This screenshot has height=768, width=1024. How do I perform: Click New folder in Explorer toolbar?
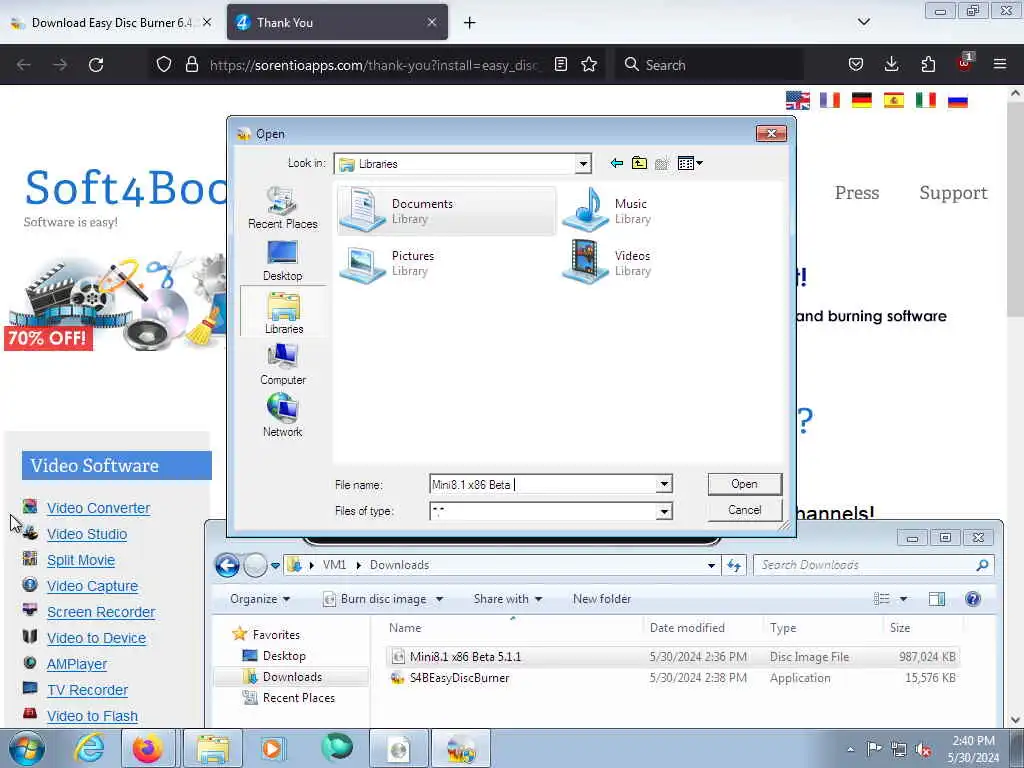coord(601,599)
